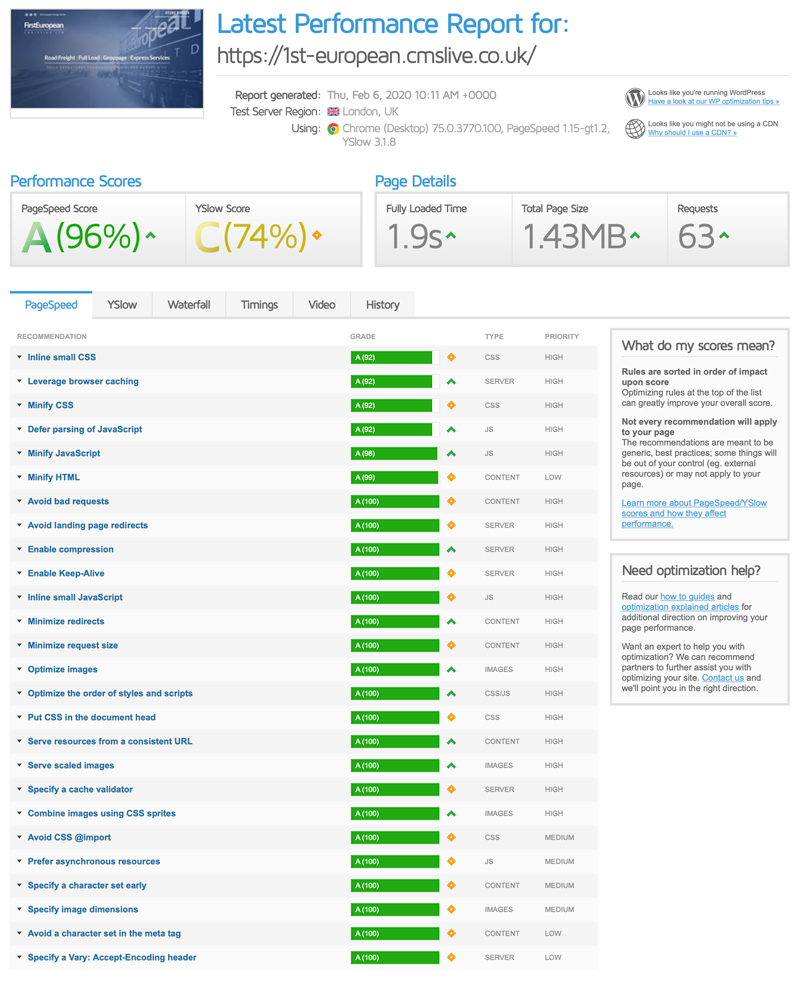This screenshot has width=800, height=985.
Task: Click green arrow in Enable compression row
Action: [451, 550]
